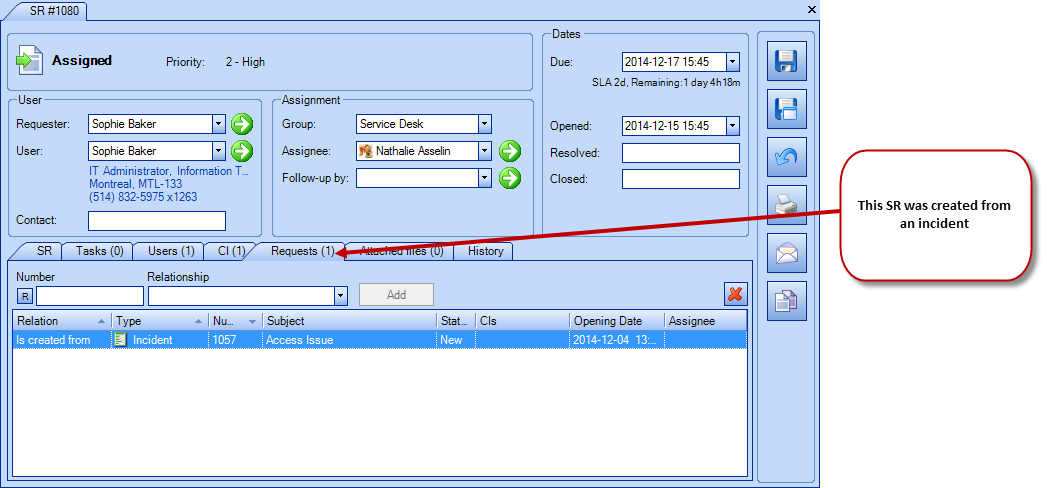The height and width of the screenshot is (488, 1047).
Task: Click the green arrow beside Follow-up by
Action: (510, 178)
